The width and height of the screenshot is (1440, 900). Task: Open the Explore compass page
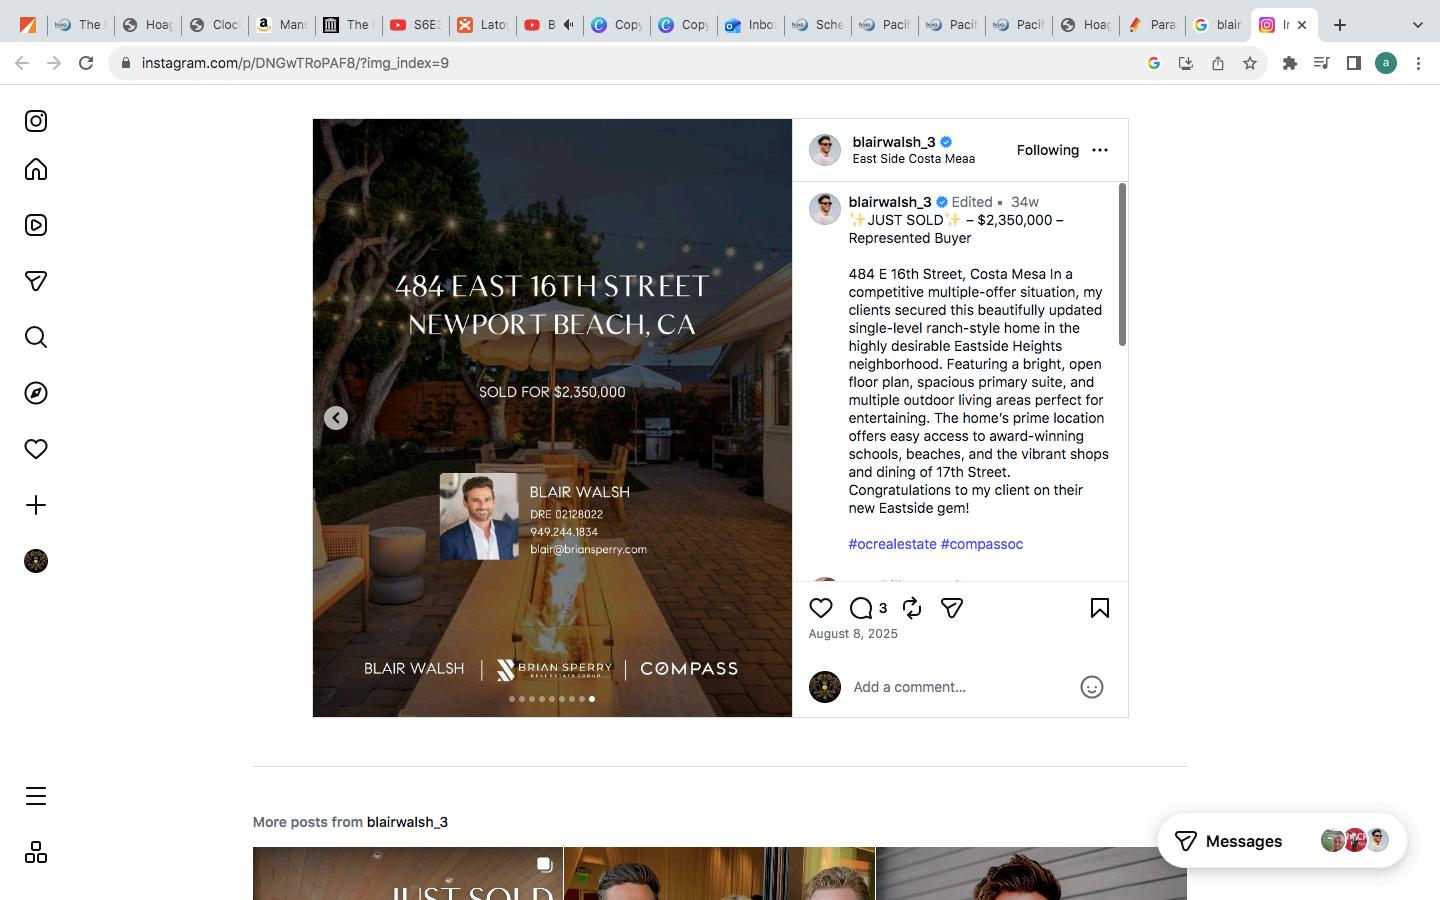point(36,393)
